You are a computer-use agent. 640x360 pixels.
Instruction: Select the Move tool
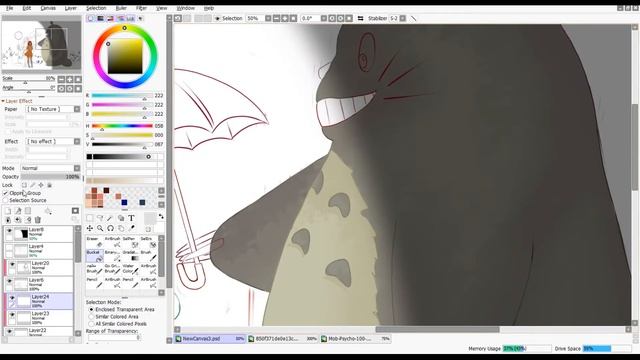pyautogui.click(x=89, y=228)
